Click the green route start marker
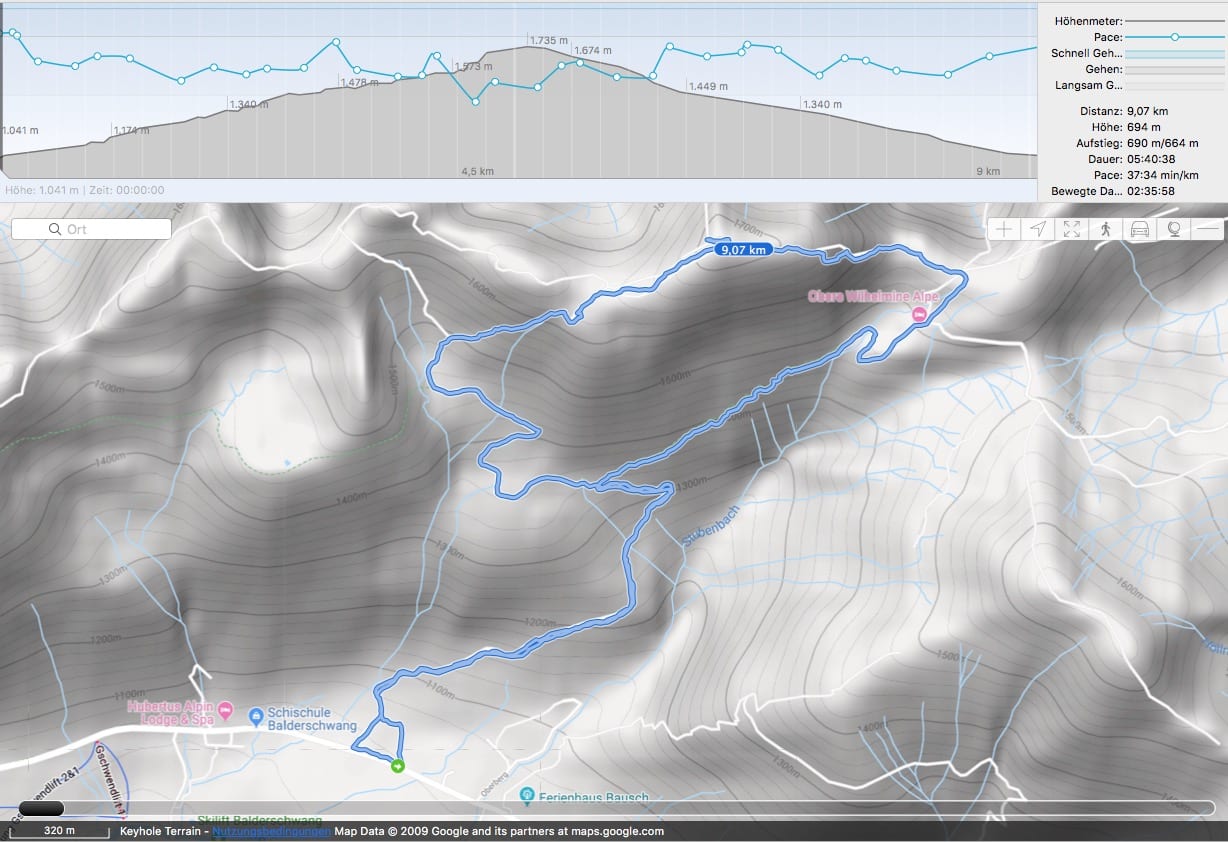This screenshot has height=842, width=1228. [398, 767]
